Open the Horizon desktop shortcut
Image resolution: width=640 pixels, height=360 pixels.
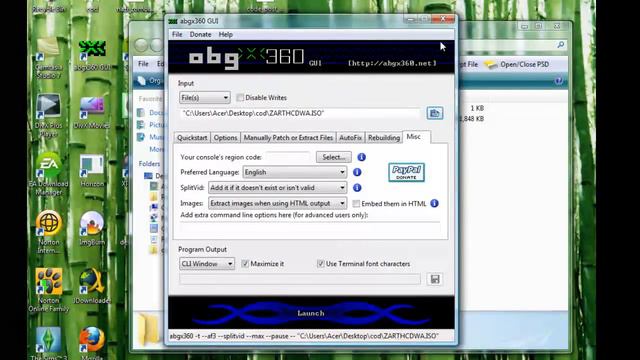(x=92, y=171)
